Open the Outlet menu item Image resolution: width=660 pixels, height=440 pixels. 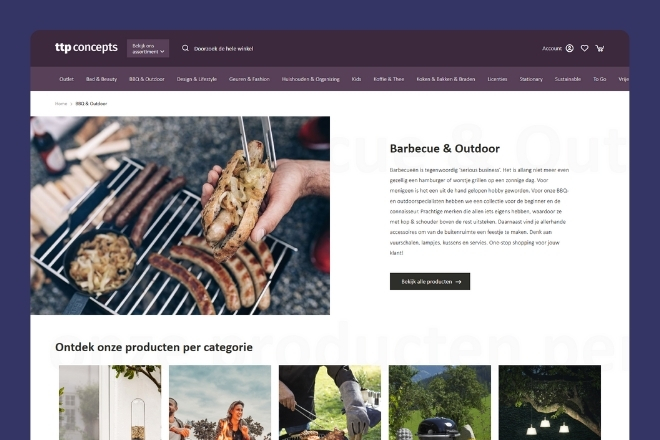click(x=67, y=79)
